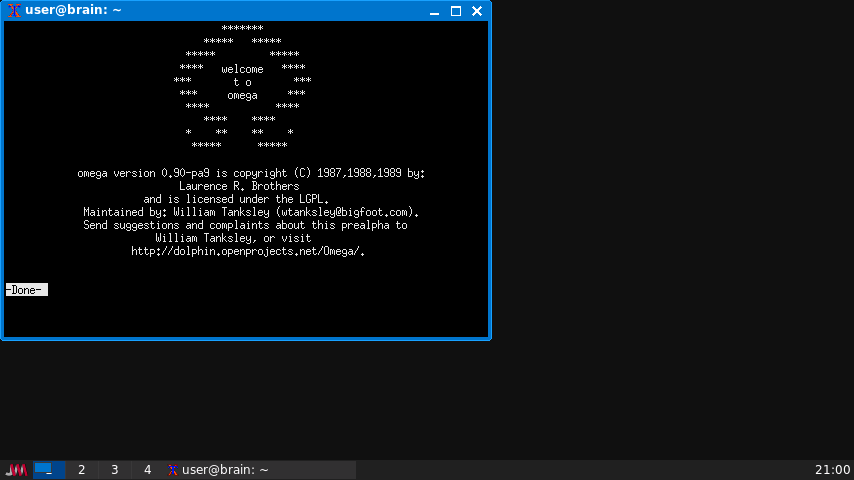Switch to desktop 2
The width and height of the screenshot is (854, 480).
click(x=82, y=470)
